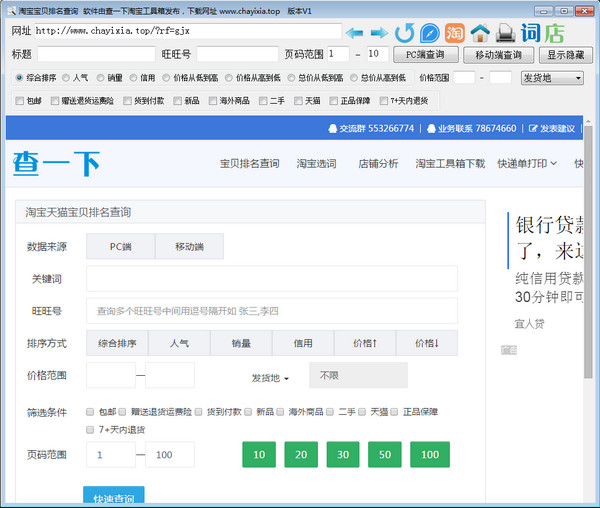Click the green 50 page button
Image resolution: width=600 pixels, height=508 pixels.
pyautogui.click(x=385, y=454)
